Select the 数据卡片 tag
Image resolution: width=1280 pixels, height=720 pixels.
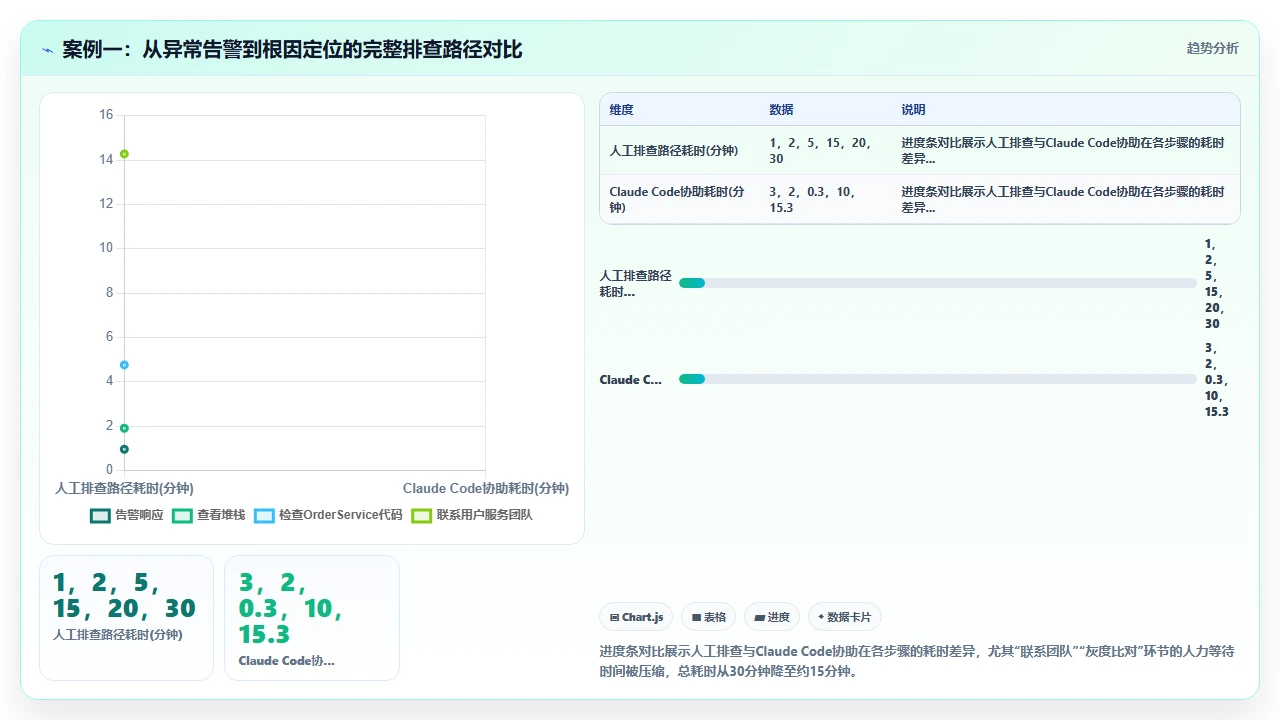click(845, 617)
